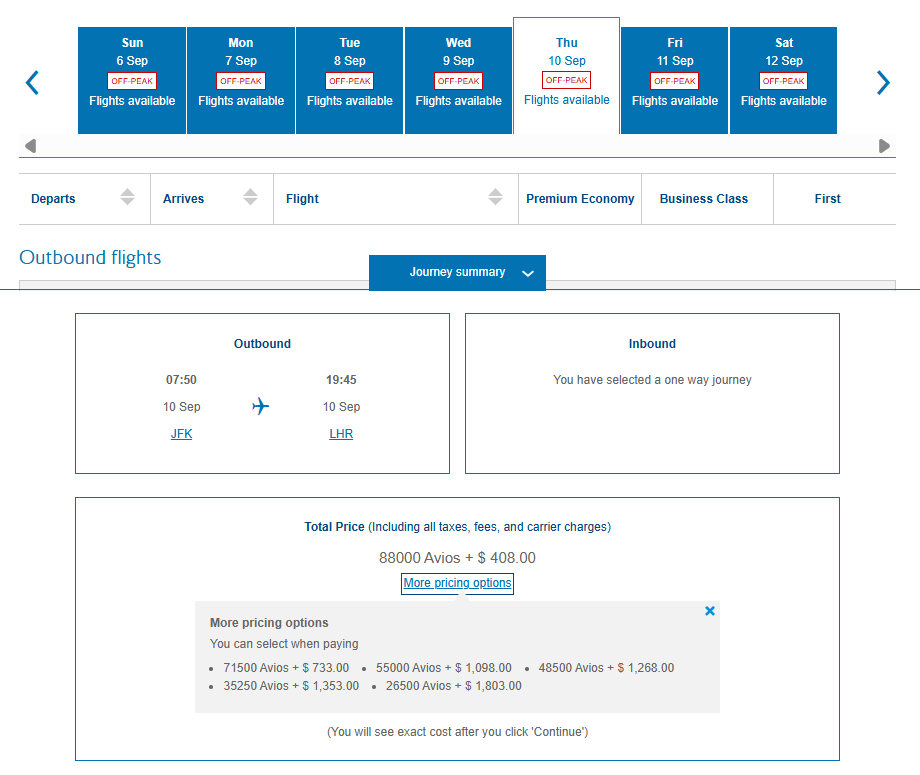
Task: Close the More pricing options popup
Action: (x=709, y=610)
